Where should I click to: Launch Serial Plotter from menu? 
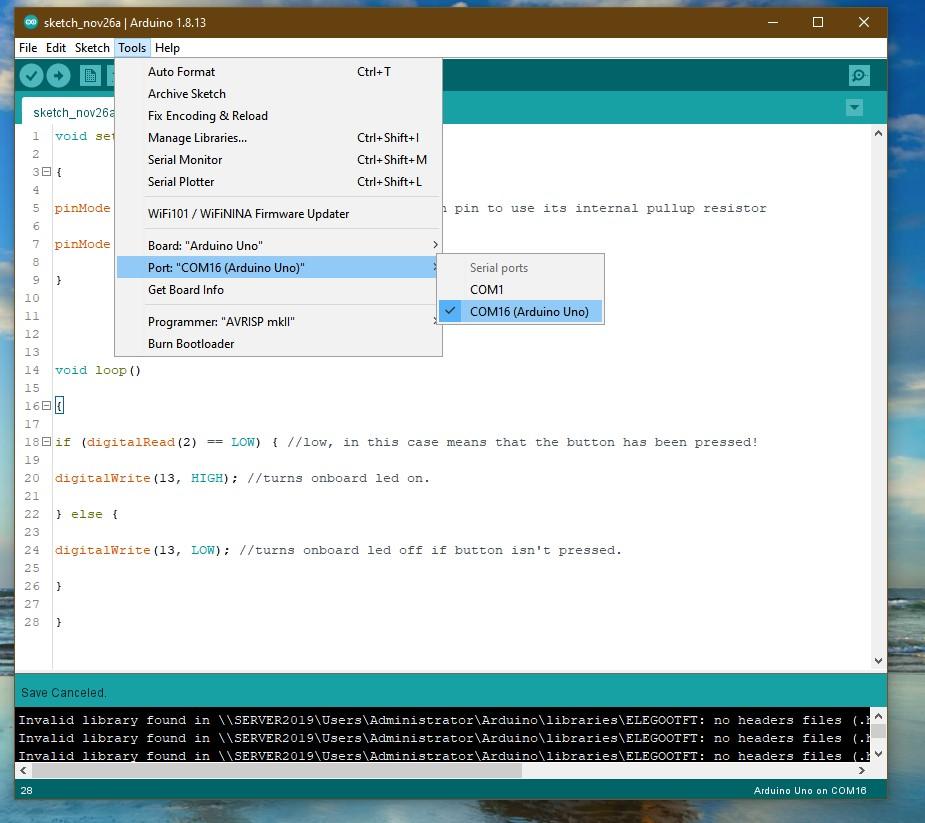click(278, 182)
